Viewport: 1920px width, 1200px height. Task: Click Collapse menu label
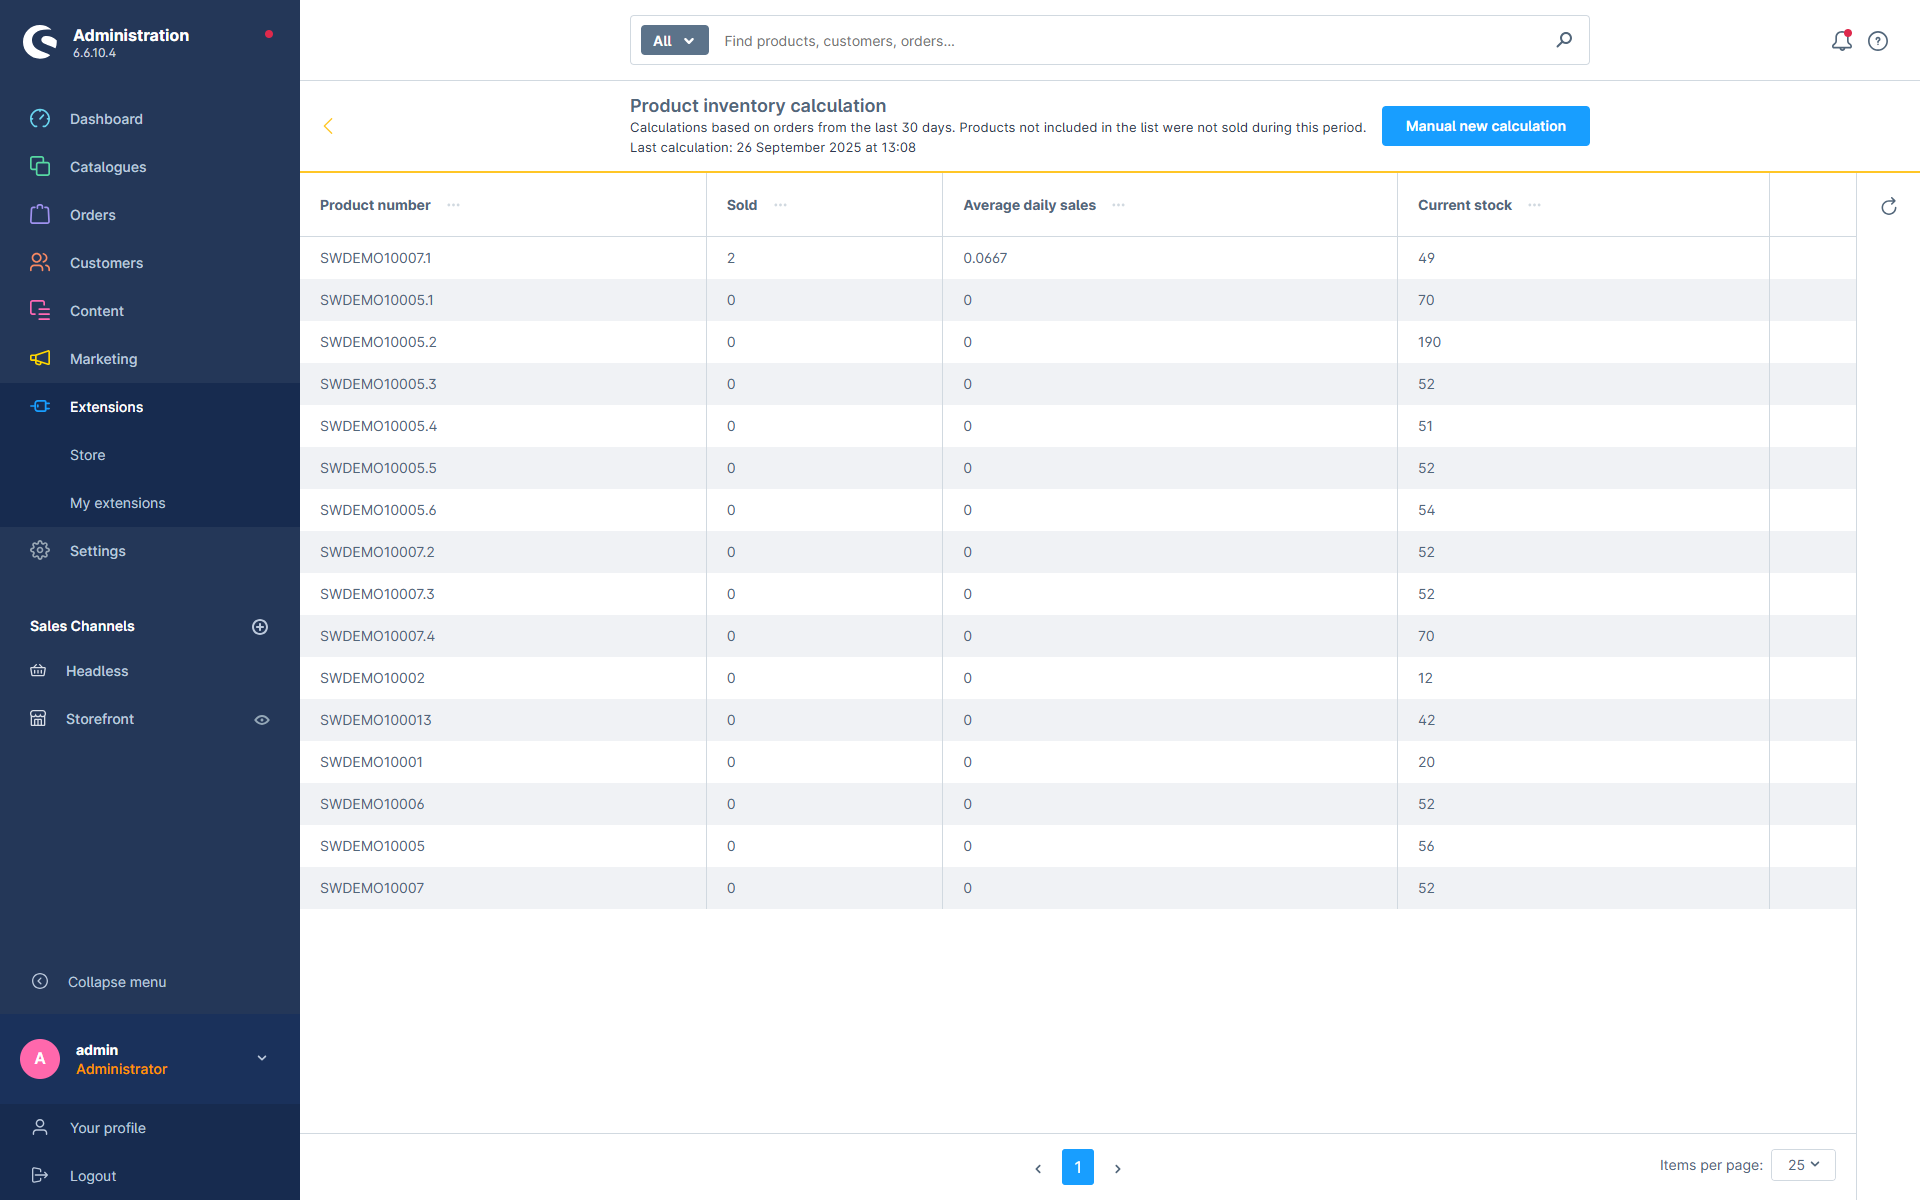pos(117,982)
